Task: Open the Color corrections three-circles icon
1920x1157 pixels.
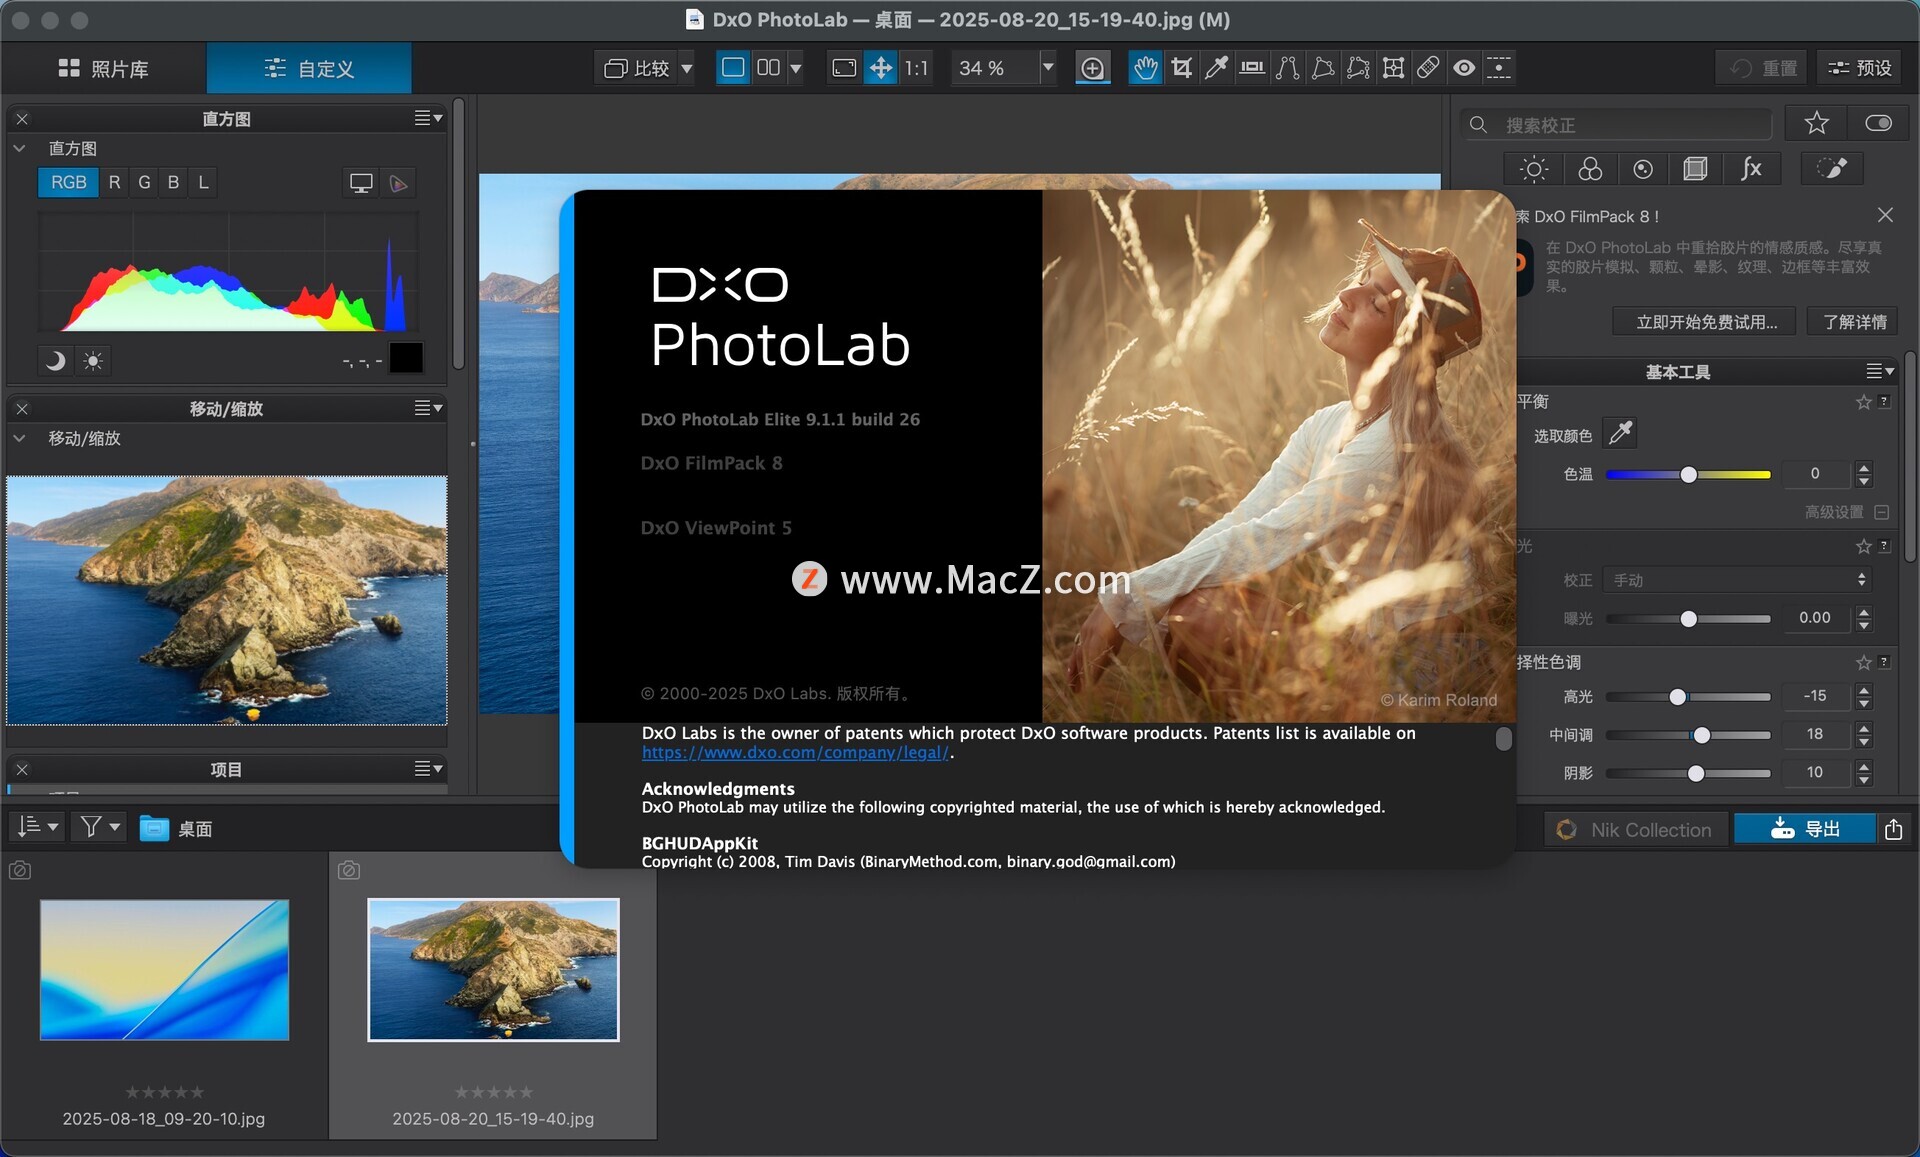Action: click(1589, 169)
